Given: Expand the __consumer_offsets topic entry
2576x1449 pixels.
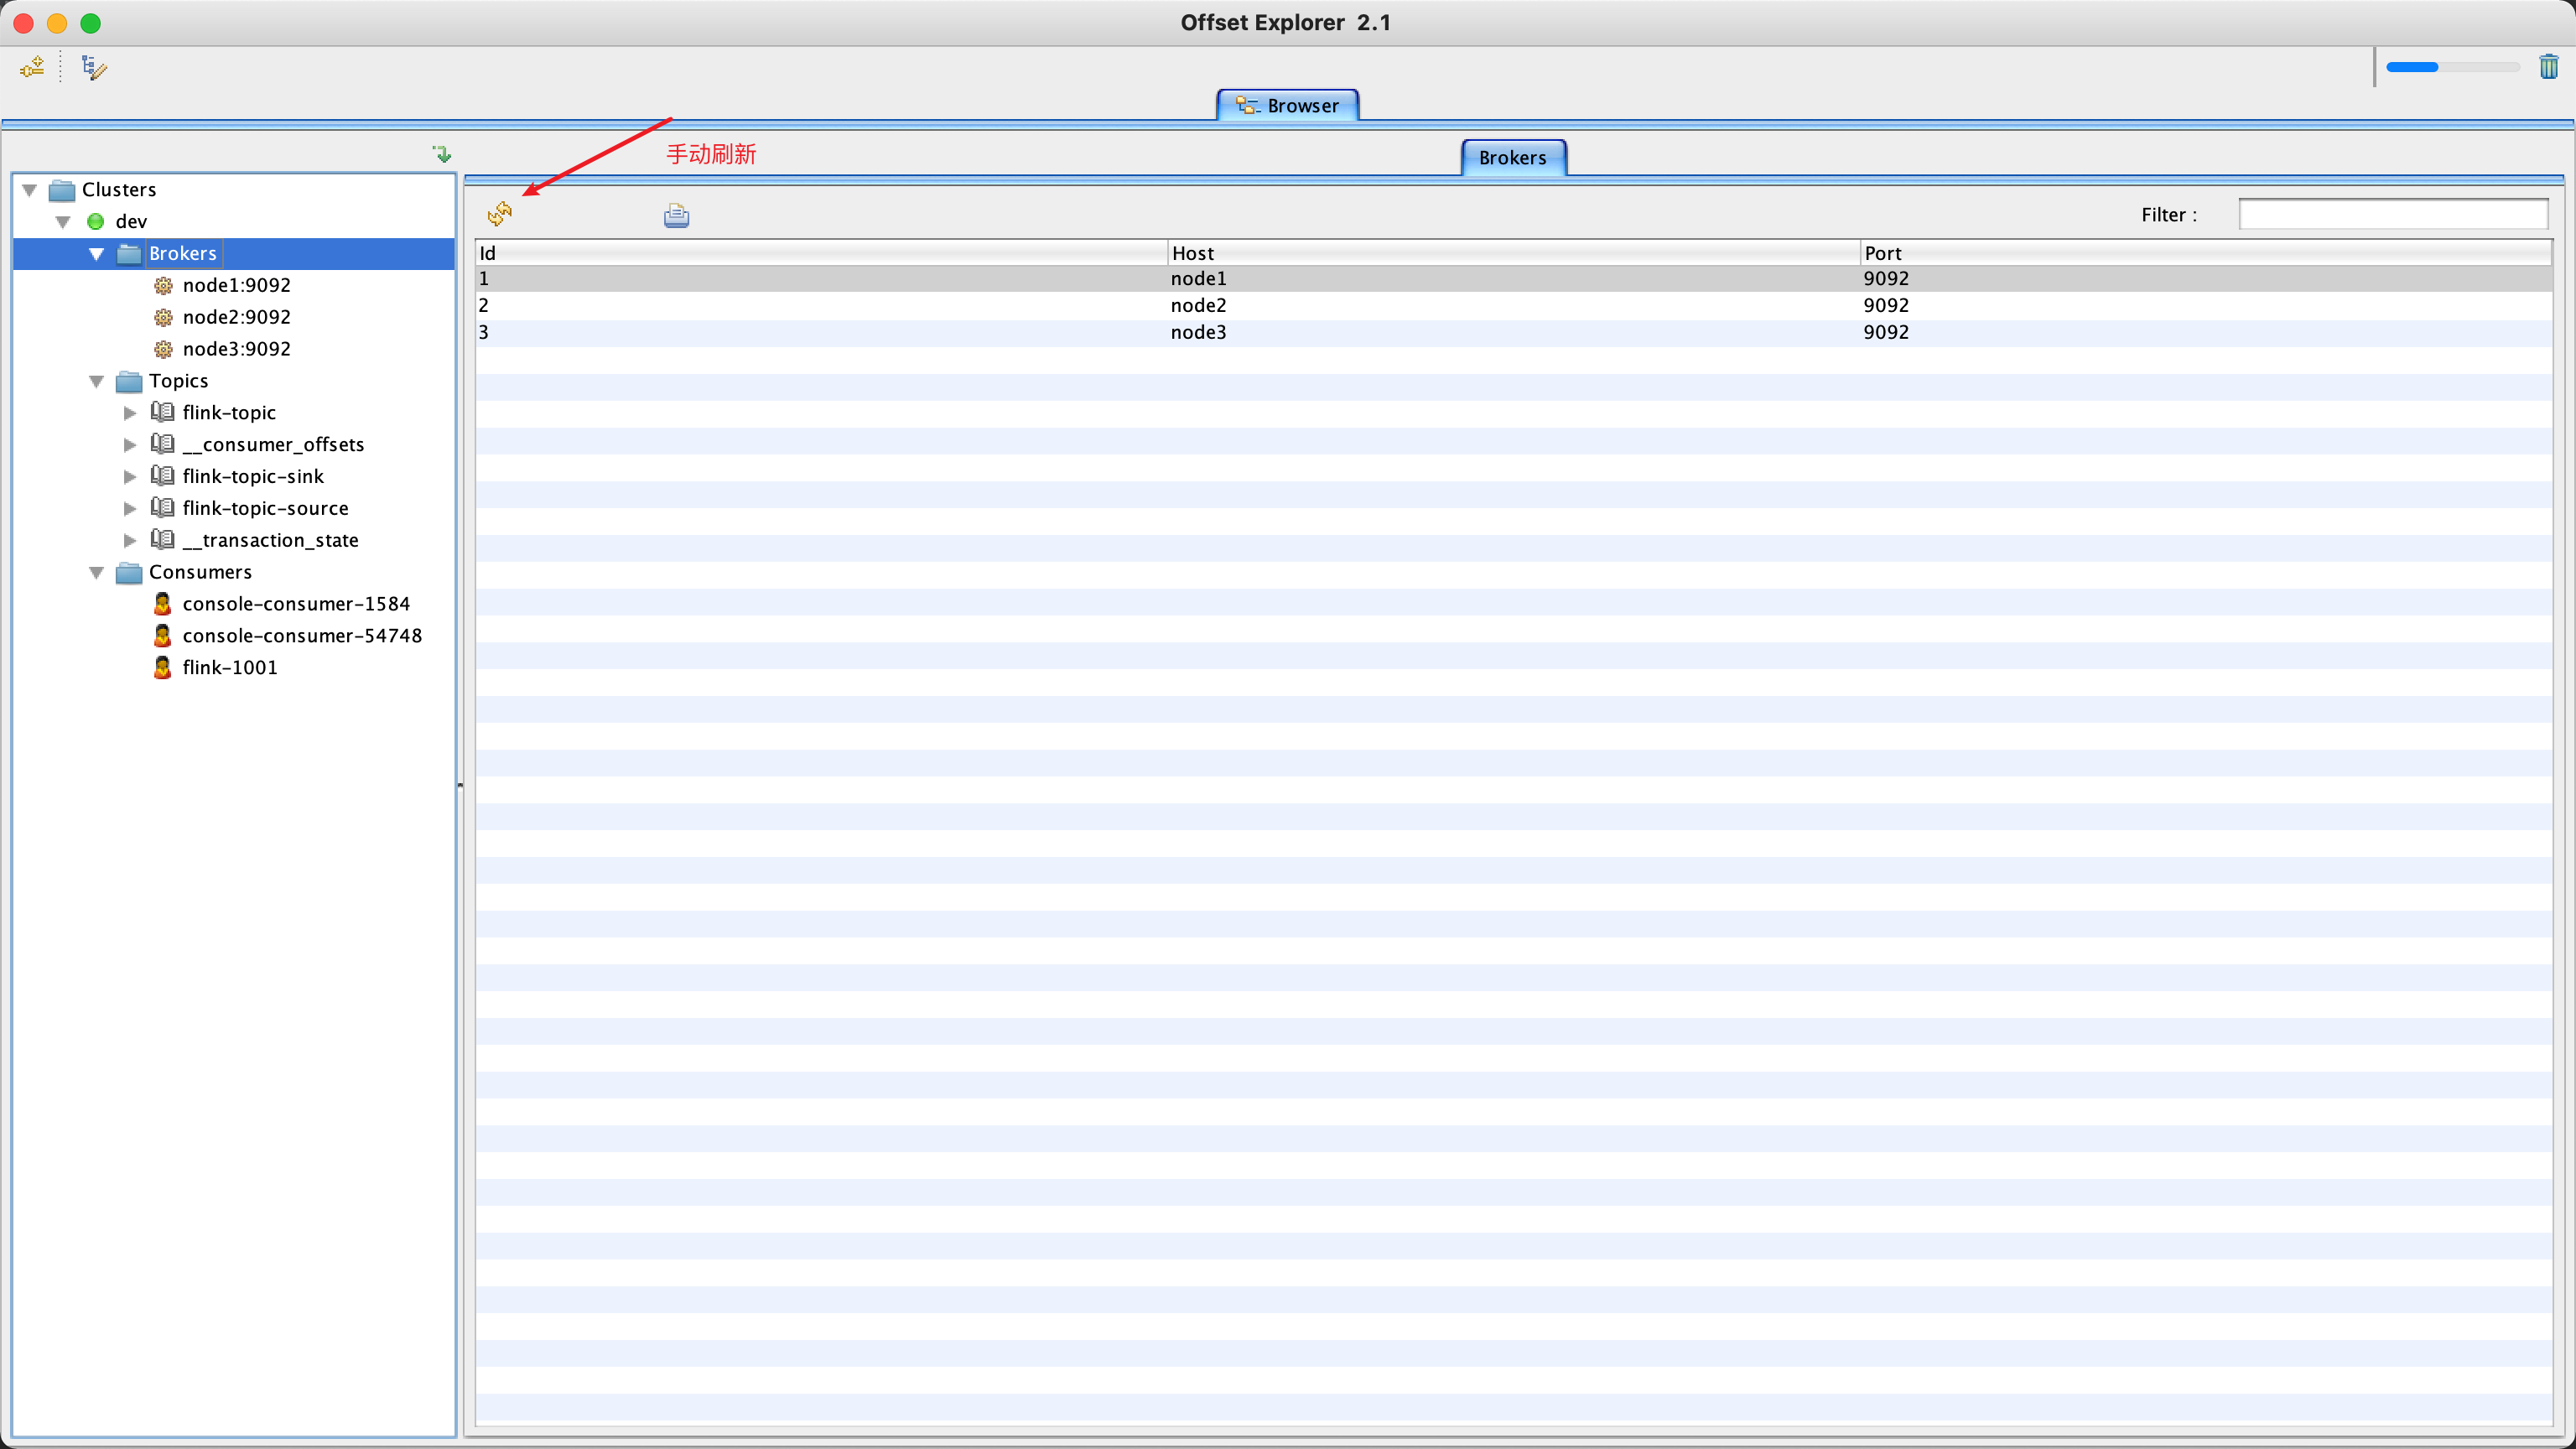Looking at the screenshot, I should [x=130, y=444].
